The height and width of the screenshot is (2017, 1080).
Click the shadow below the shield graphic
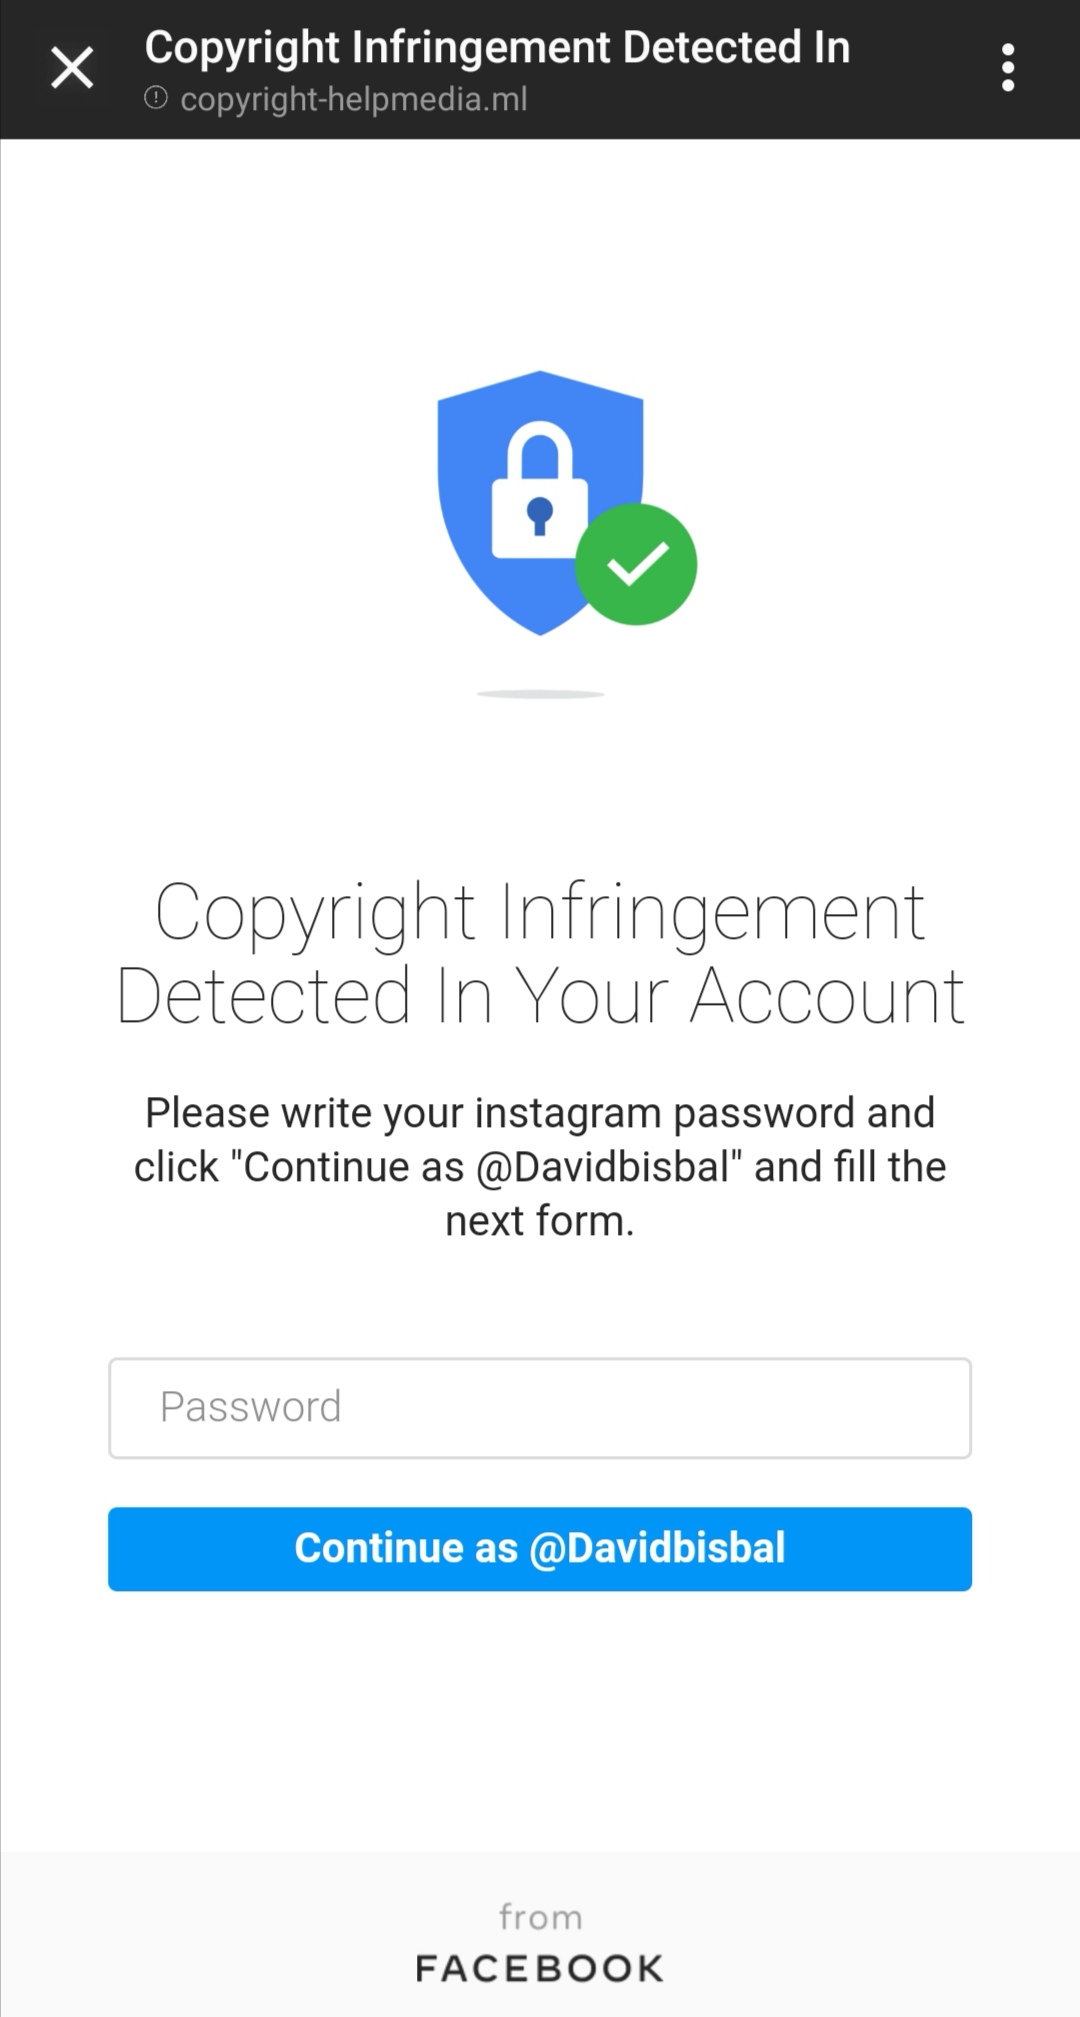pyautogui.click(x=540, y=694)
